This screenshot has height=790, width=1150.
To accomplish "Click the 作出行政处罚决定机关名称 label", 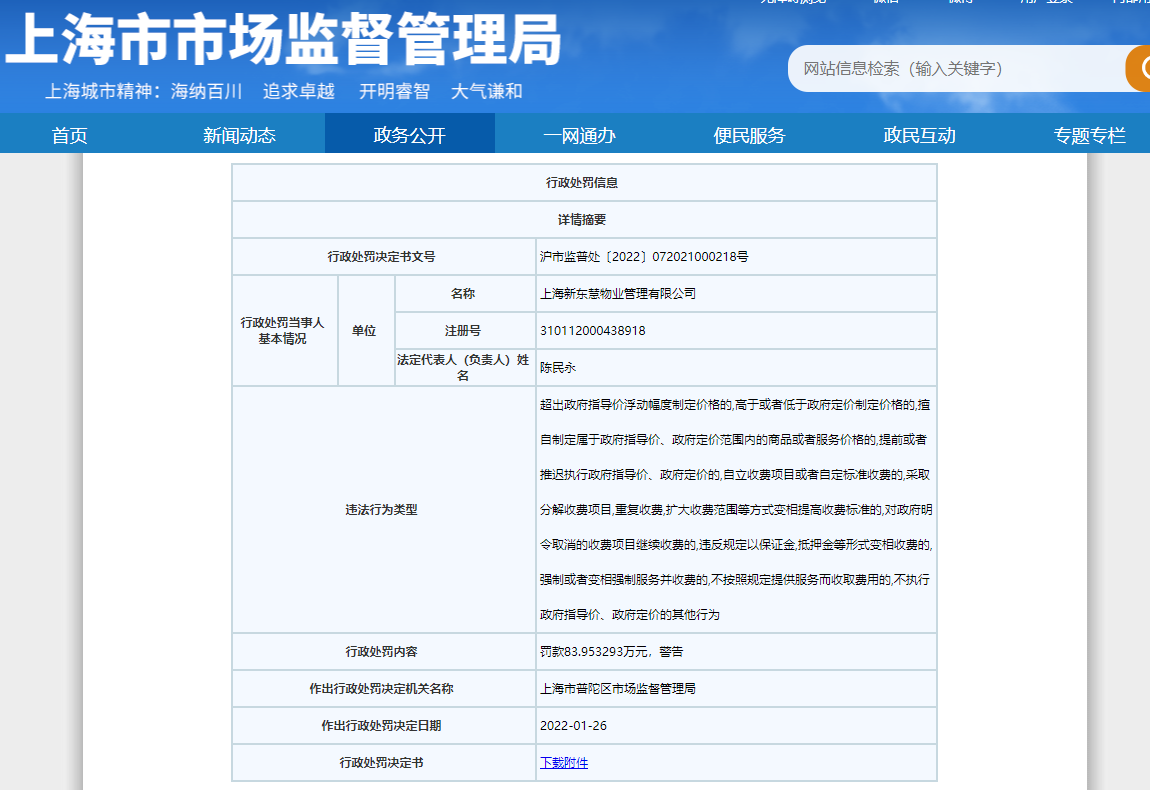I will 381,689.
